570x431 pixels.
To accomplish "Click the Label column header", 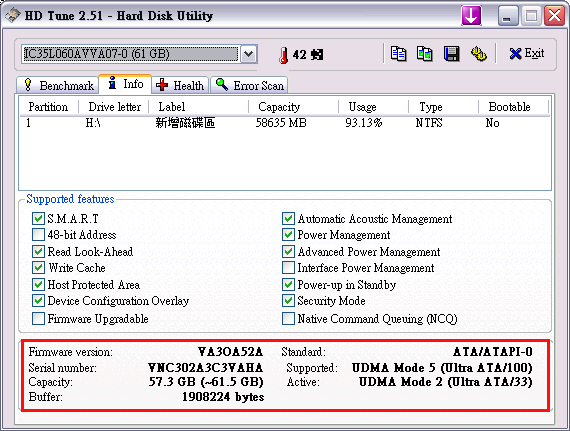I will pos(199,107).
